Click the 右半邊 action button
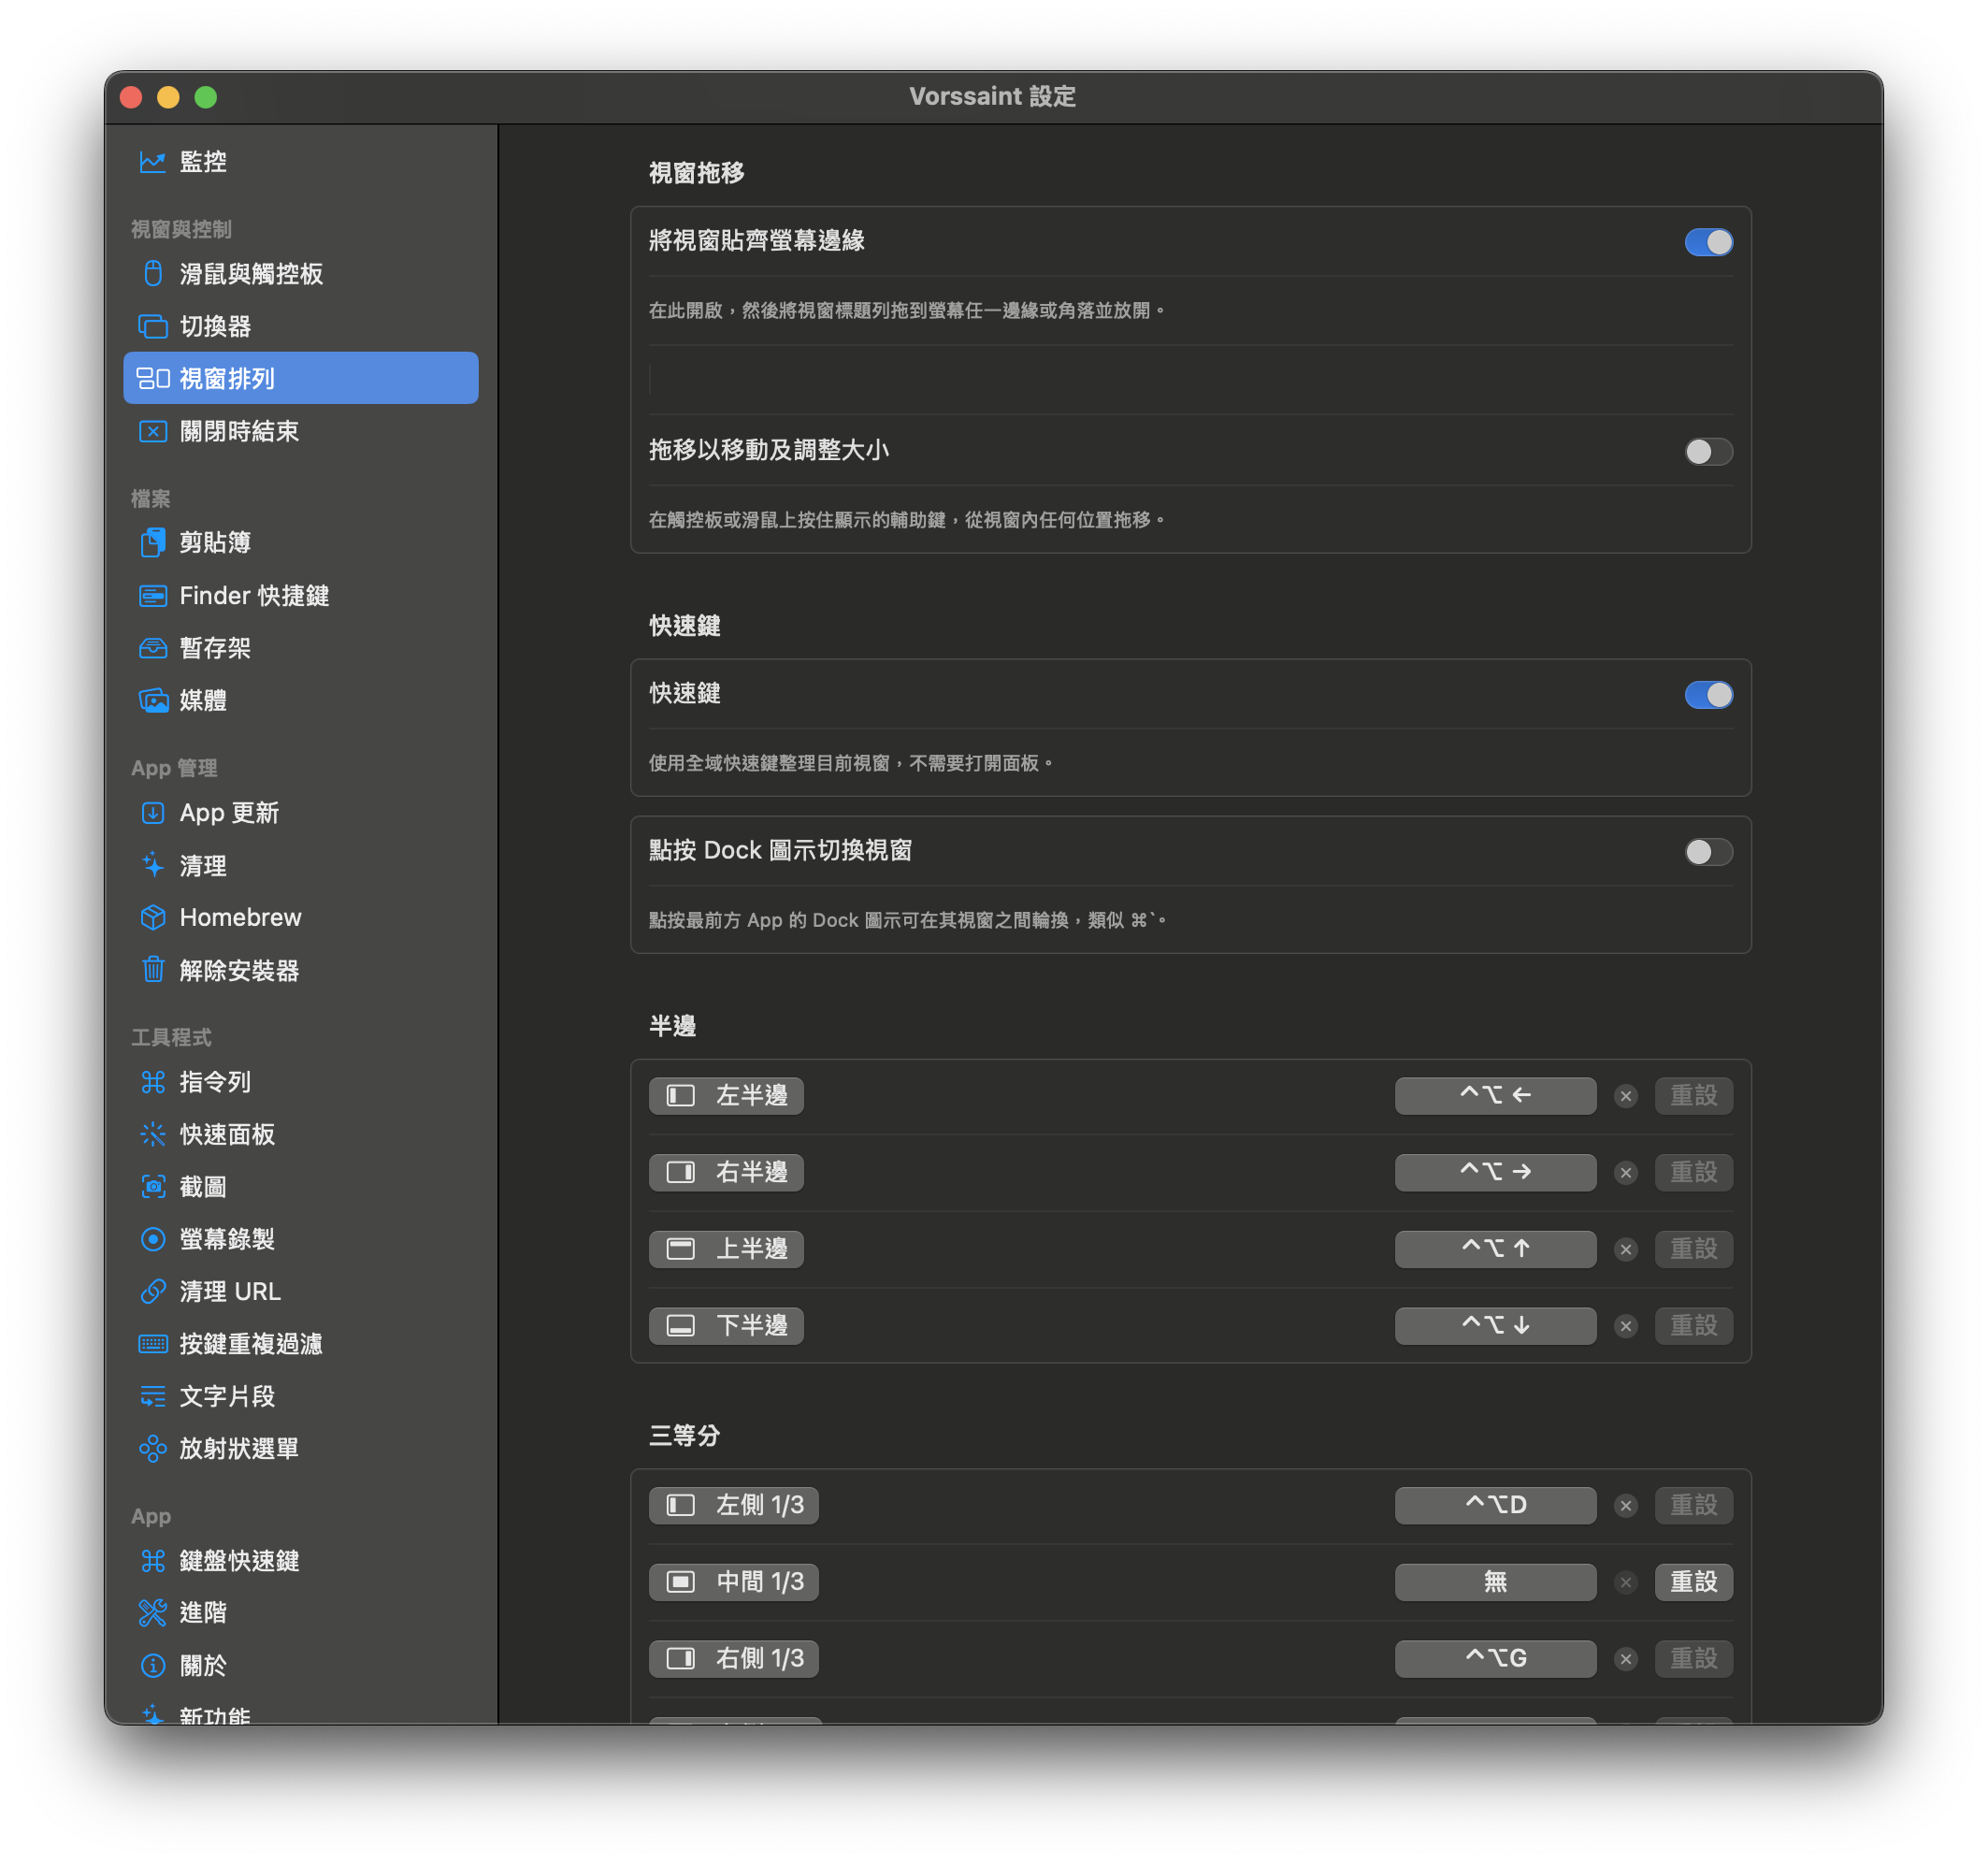Image resolution: width=1988 pixels, height=1863 pixels. [x=726, y=1172]
